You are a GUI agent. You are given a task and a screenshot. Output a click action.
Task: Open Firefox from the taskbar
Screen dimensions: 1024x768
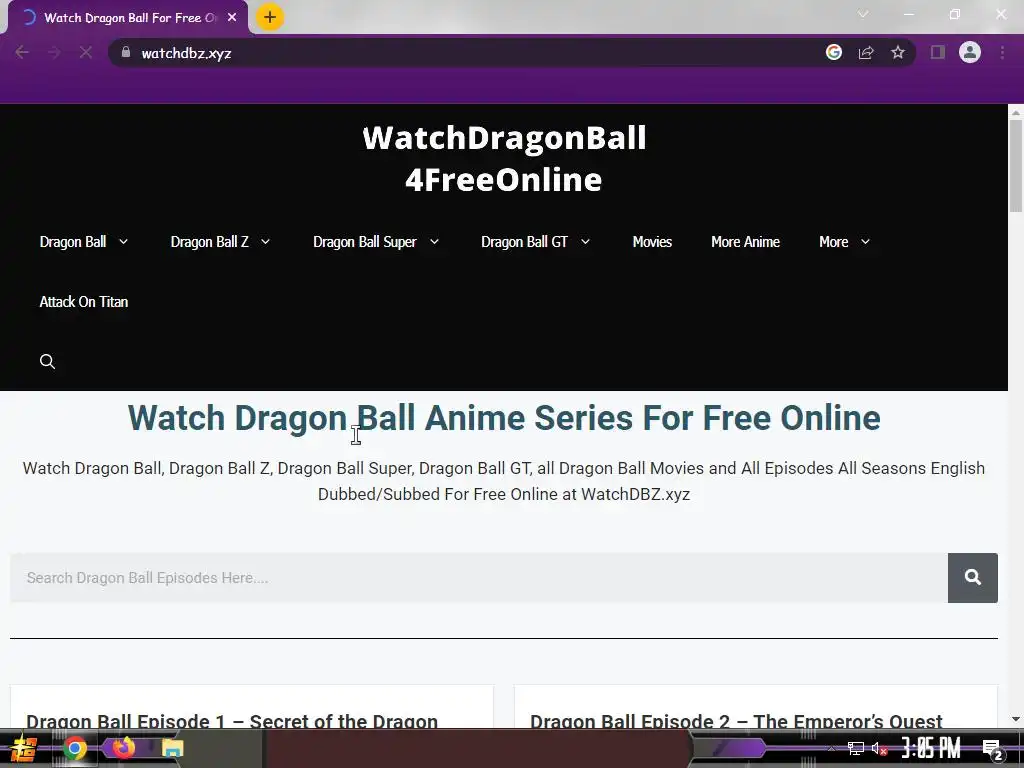coord(123,747)
